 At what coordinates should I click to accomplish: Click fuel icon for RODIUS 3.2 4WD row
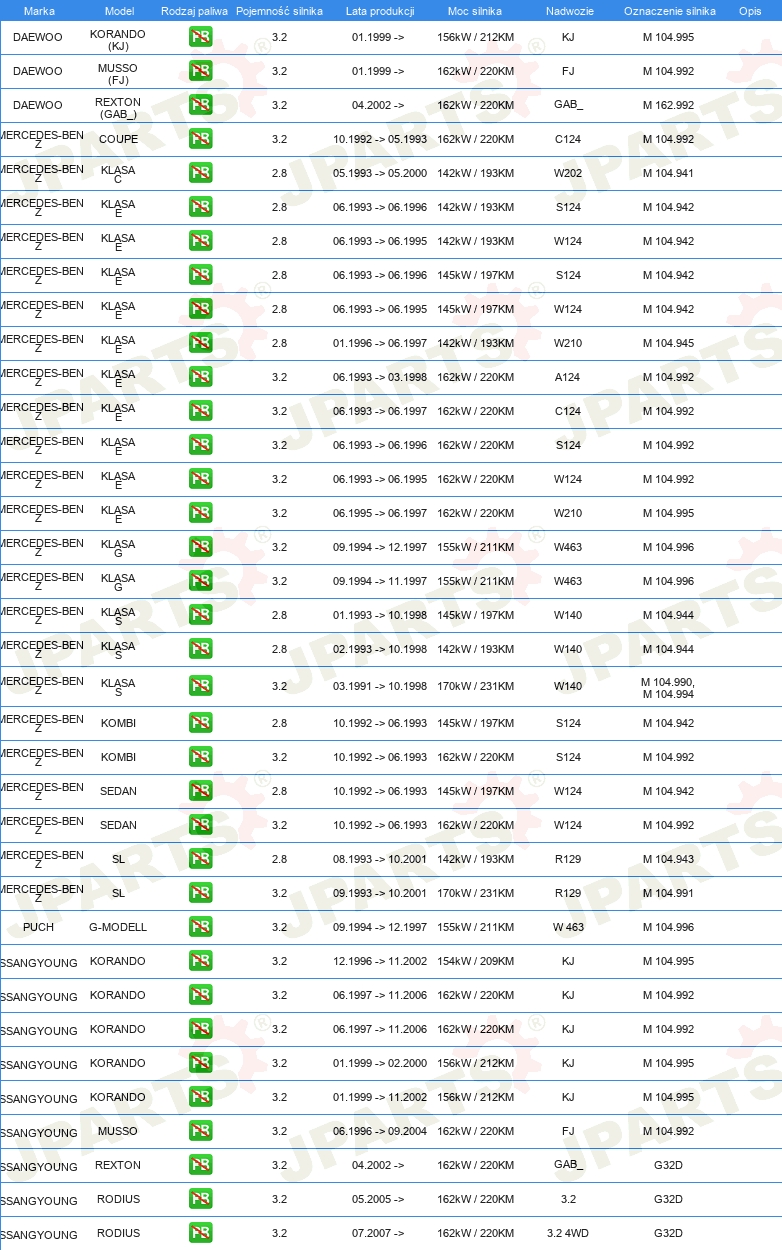pos(200,1234)
